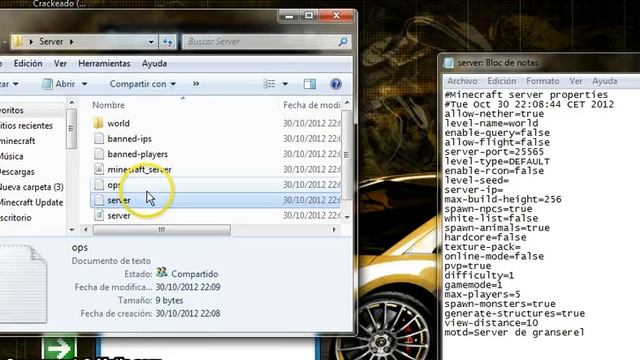Click the banned-players file icon

(99, 154)
